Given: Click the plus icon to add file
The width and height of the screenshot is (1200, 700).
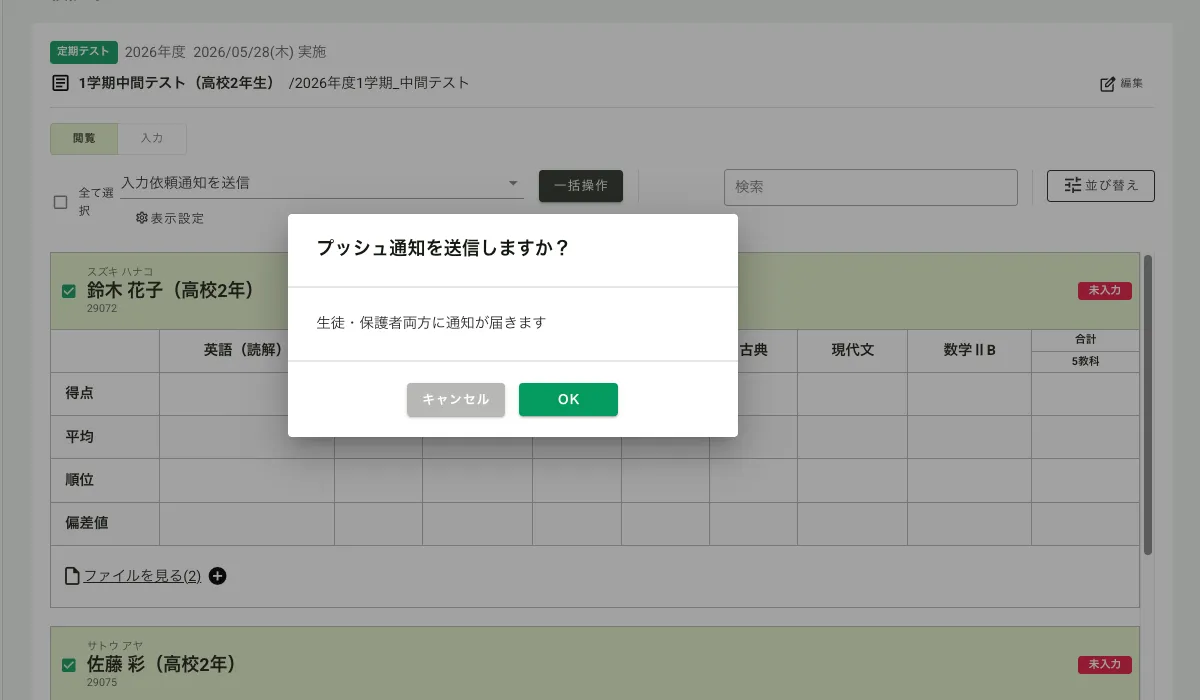Looking at the screenshot, I should pyautogui.click(x=217, y=576).
